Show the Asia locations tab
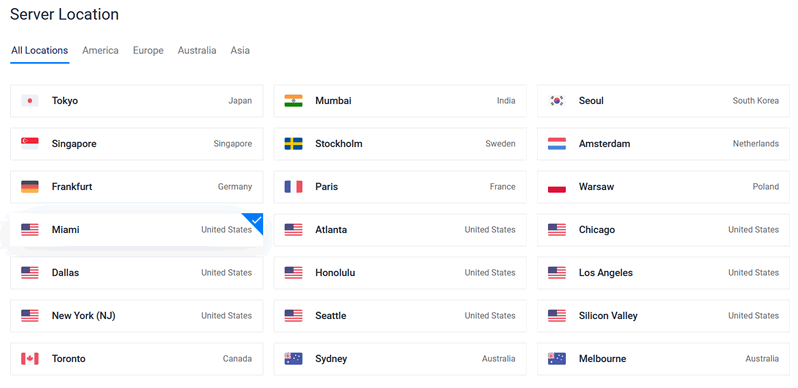798x388 pixels. (240, 50)
